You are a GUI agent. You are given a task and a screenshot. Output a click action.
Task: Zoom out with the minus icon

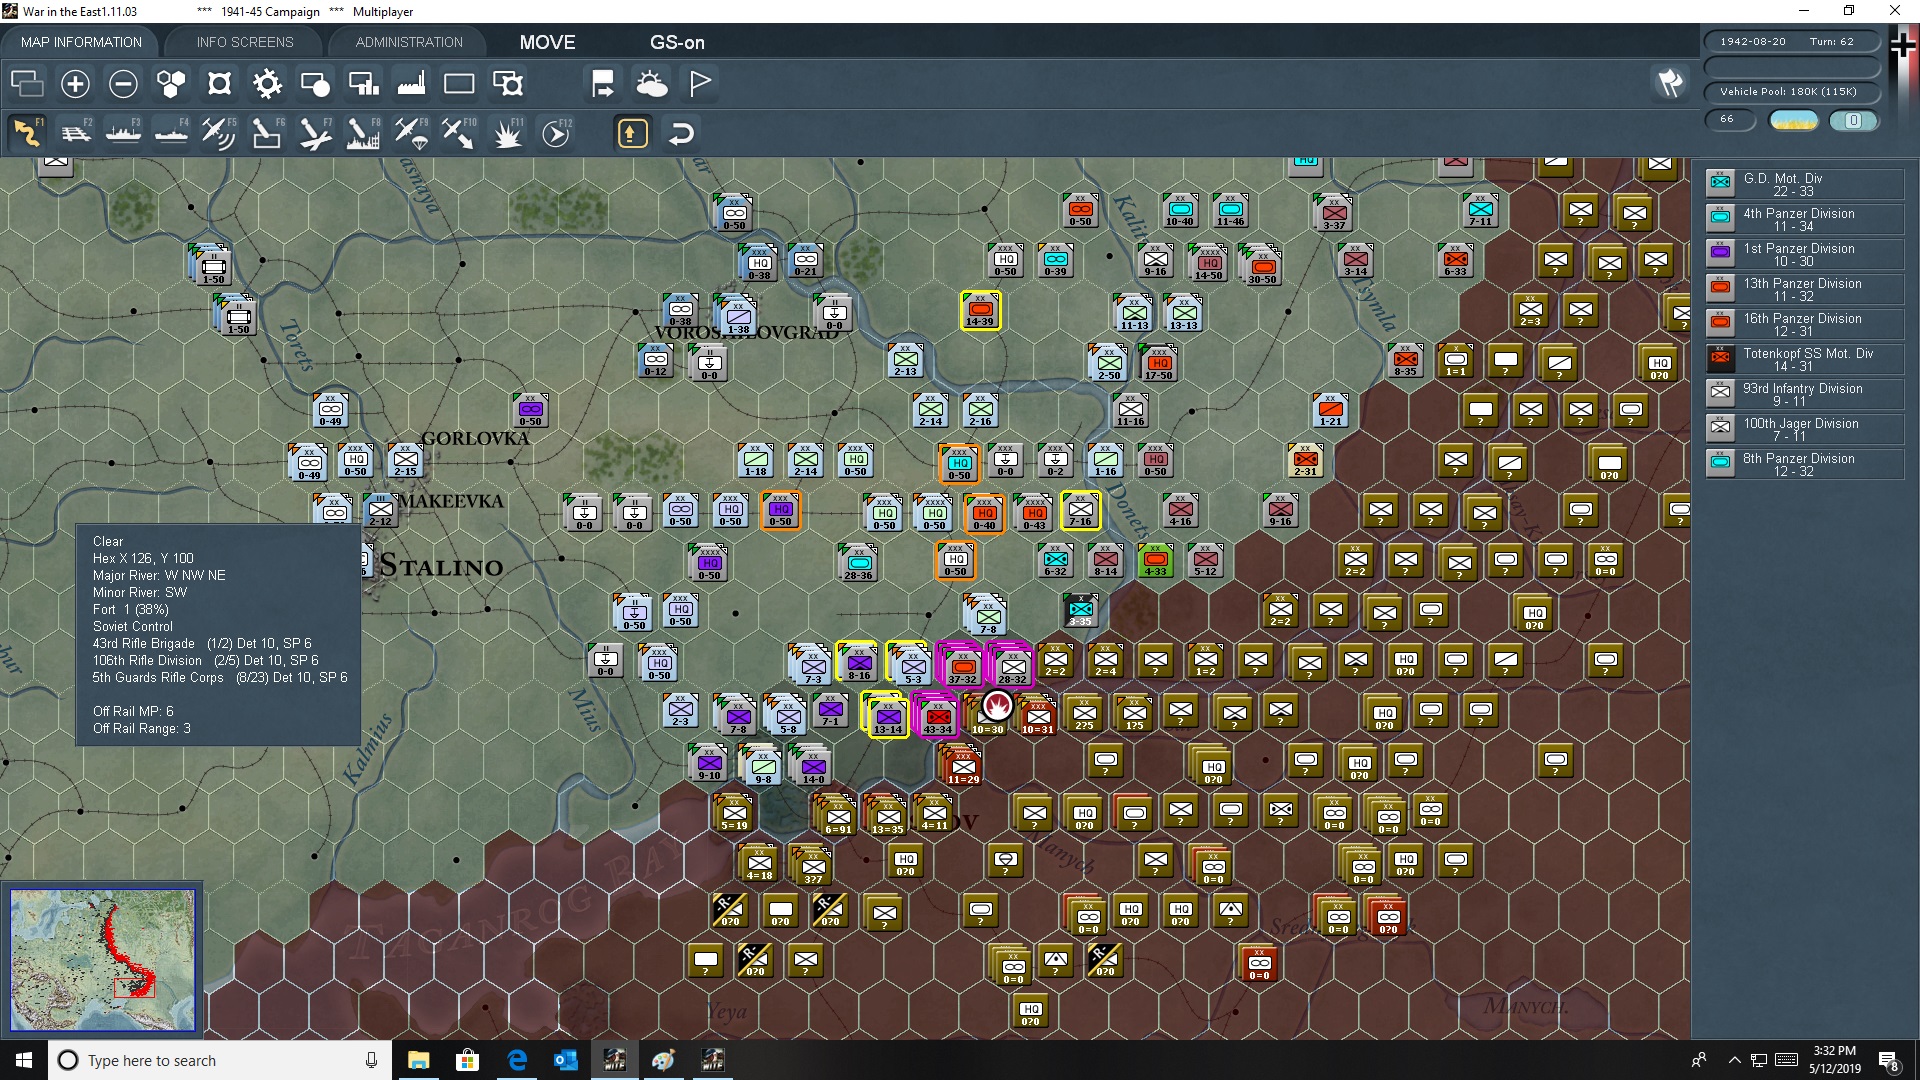(123, 84)
